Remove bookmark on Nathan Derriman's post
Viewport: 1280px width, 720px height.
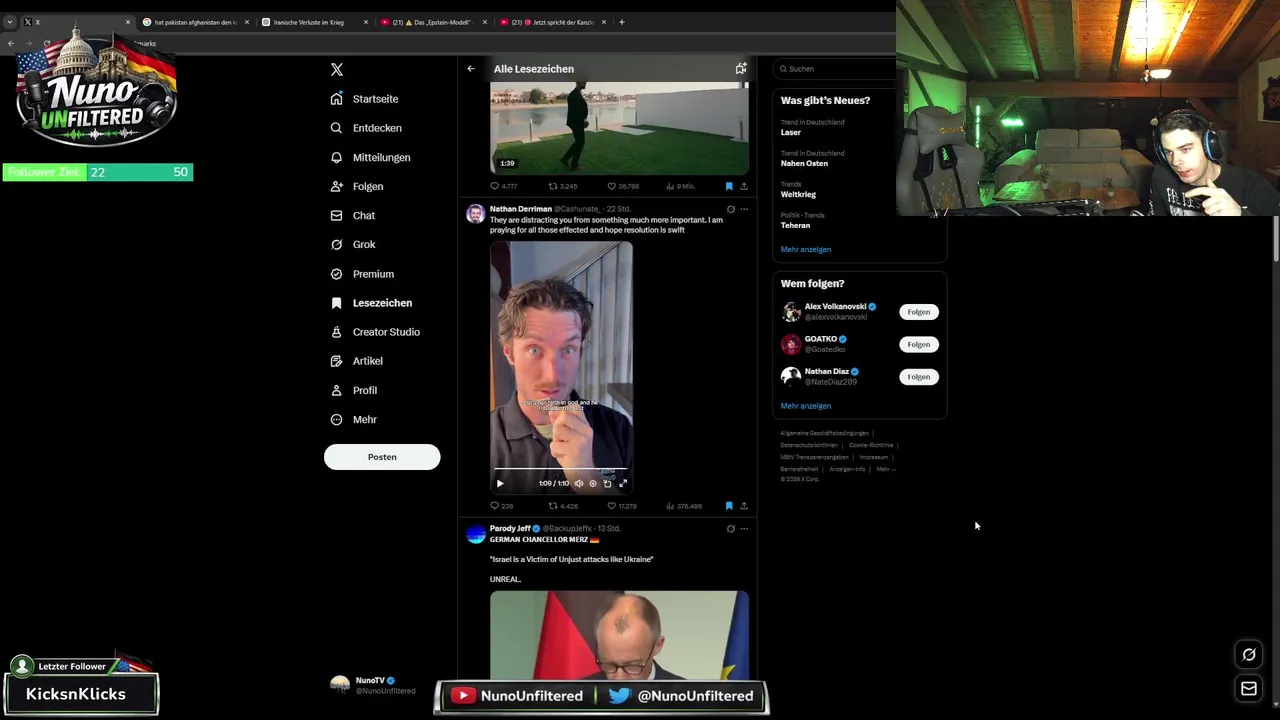click(729, 506)
